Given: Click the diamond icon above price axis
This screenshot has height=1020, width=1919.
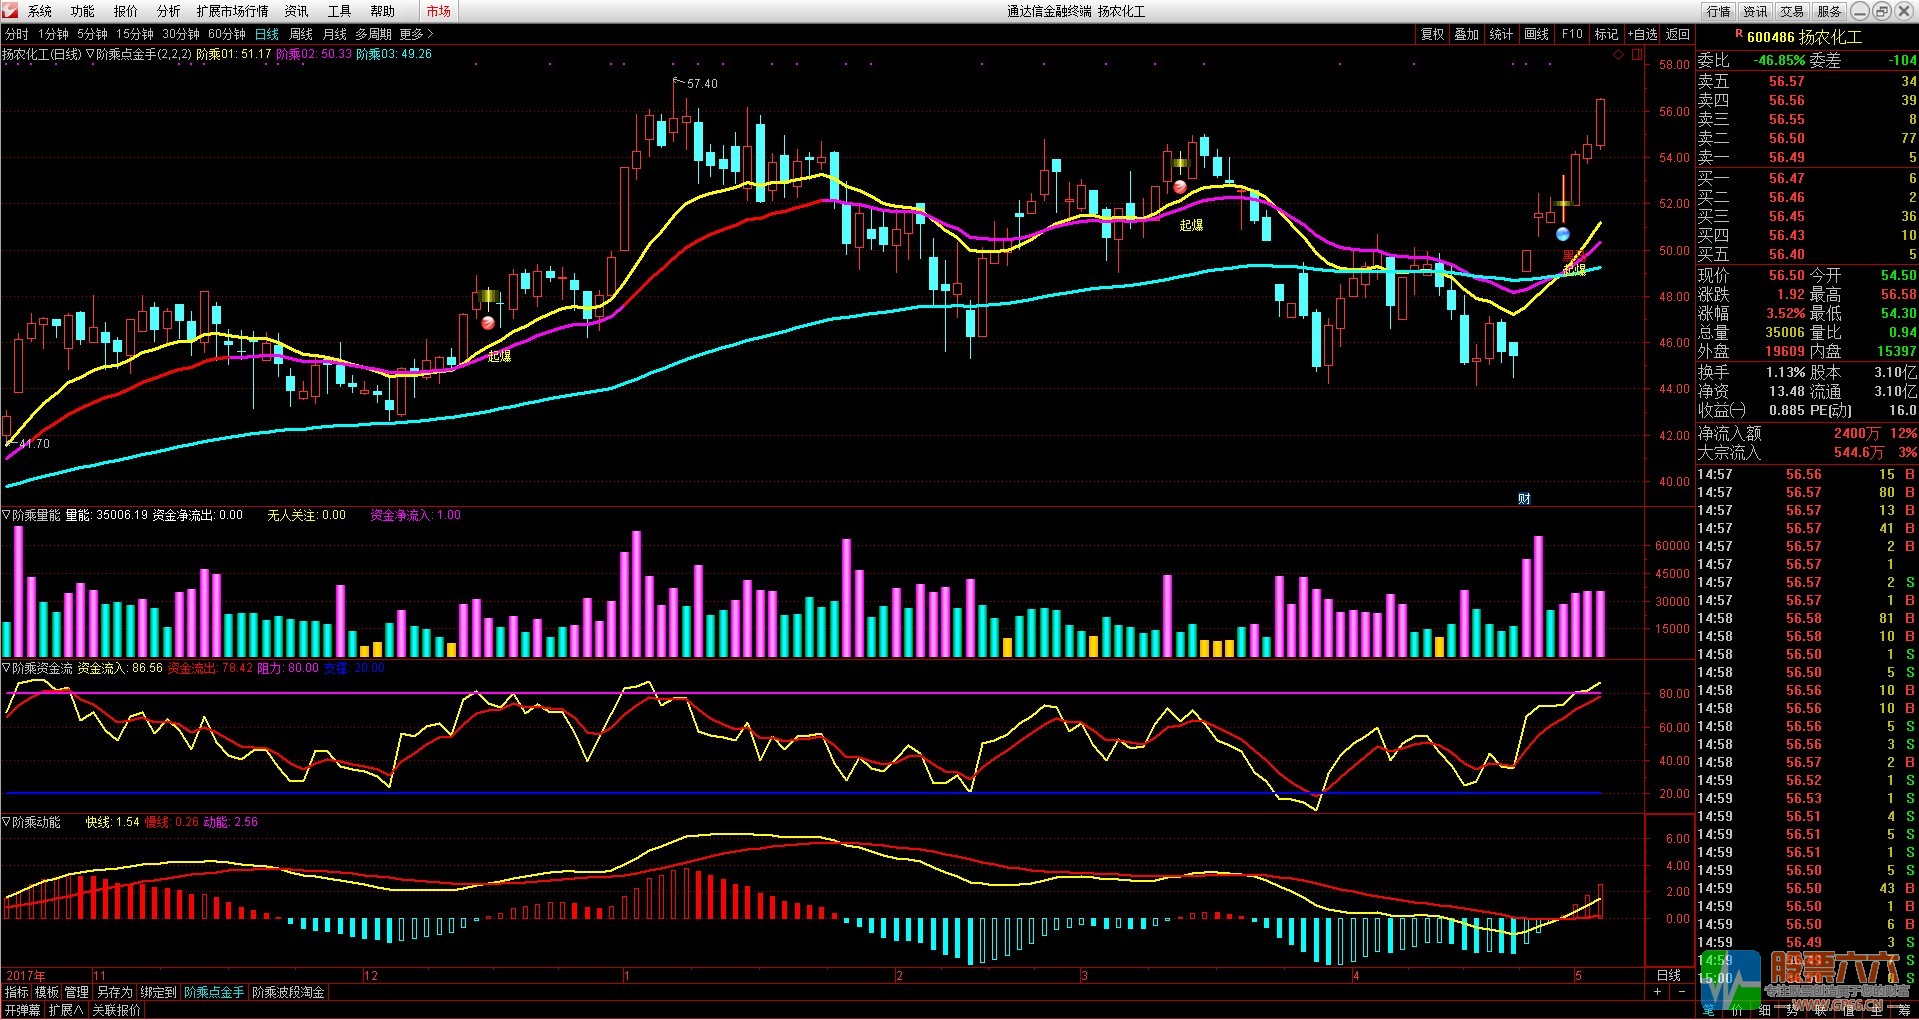Looking at the screenshot, I should (x=1619, y=55).
